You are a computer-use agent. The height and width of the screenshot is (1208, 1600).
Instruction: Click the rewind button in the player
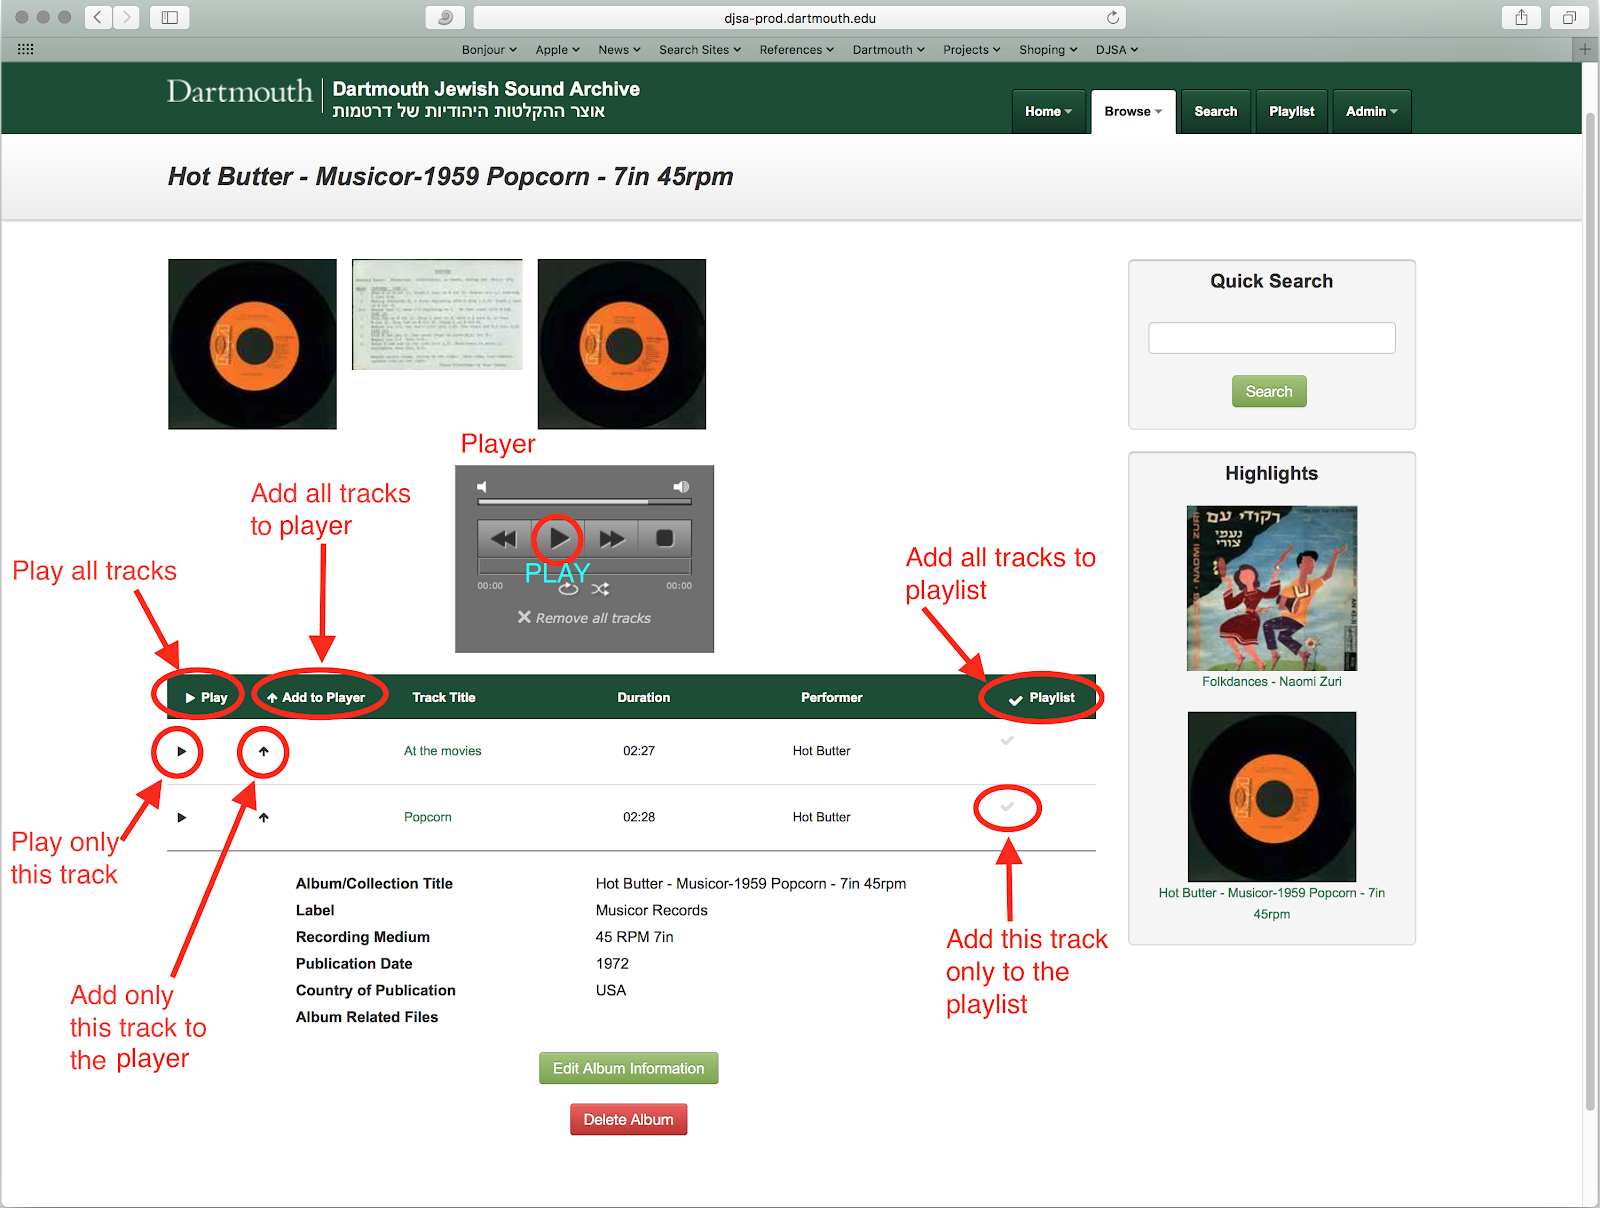click(x=504, y=539)
